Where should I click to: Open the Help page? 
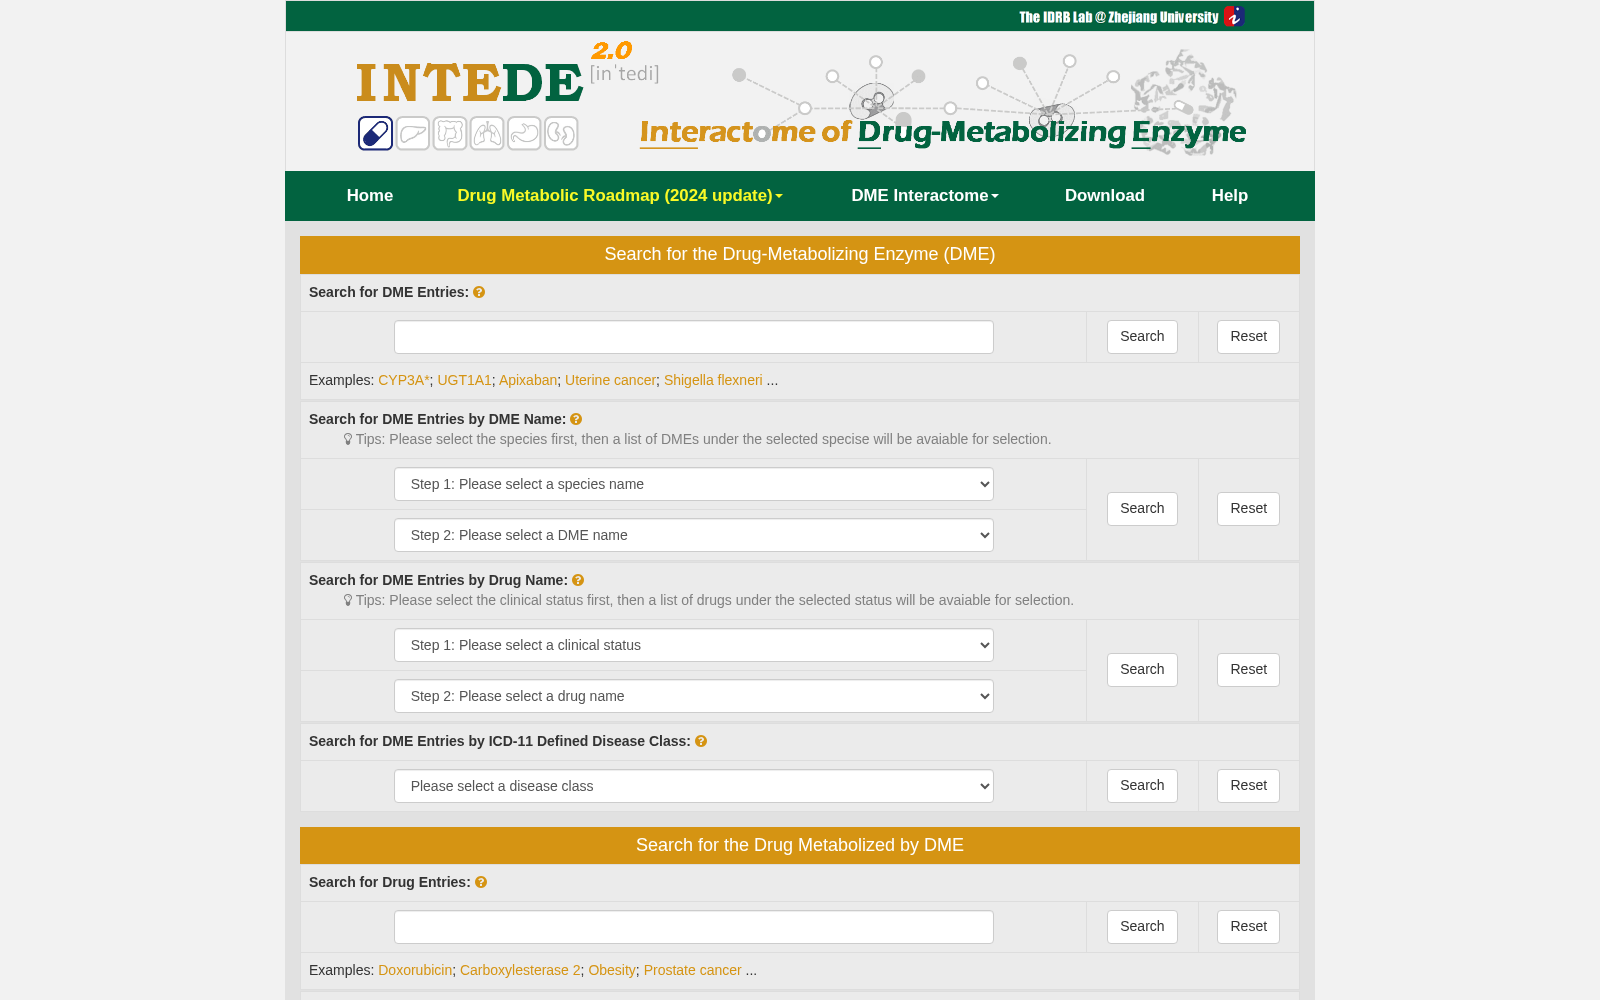point(1230,196)
